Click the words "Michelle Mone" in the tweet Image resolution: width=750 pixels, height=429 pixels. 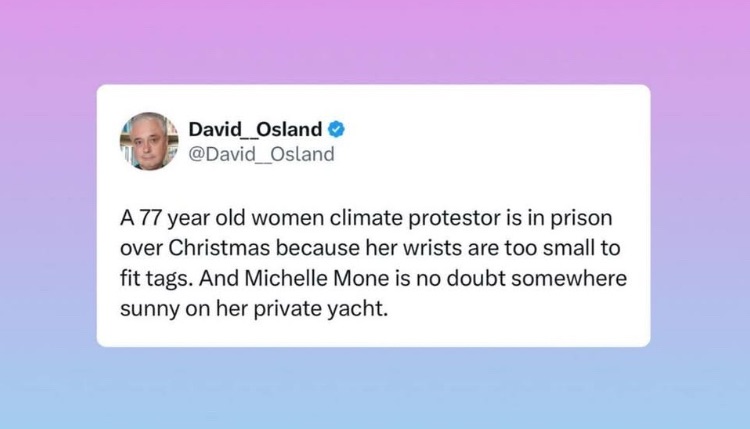(317, 278)
